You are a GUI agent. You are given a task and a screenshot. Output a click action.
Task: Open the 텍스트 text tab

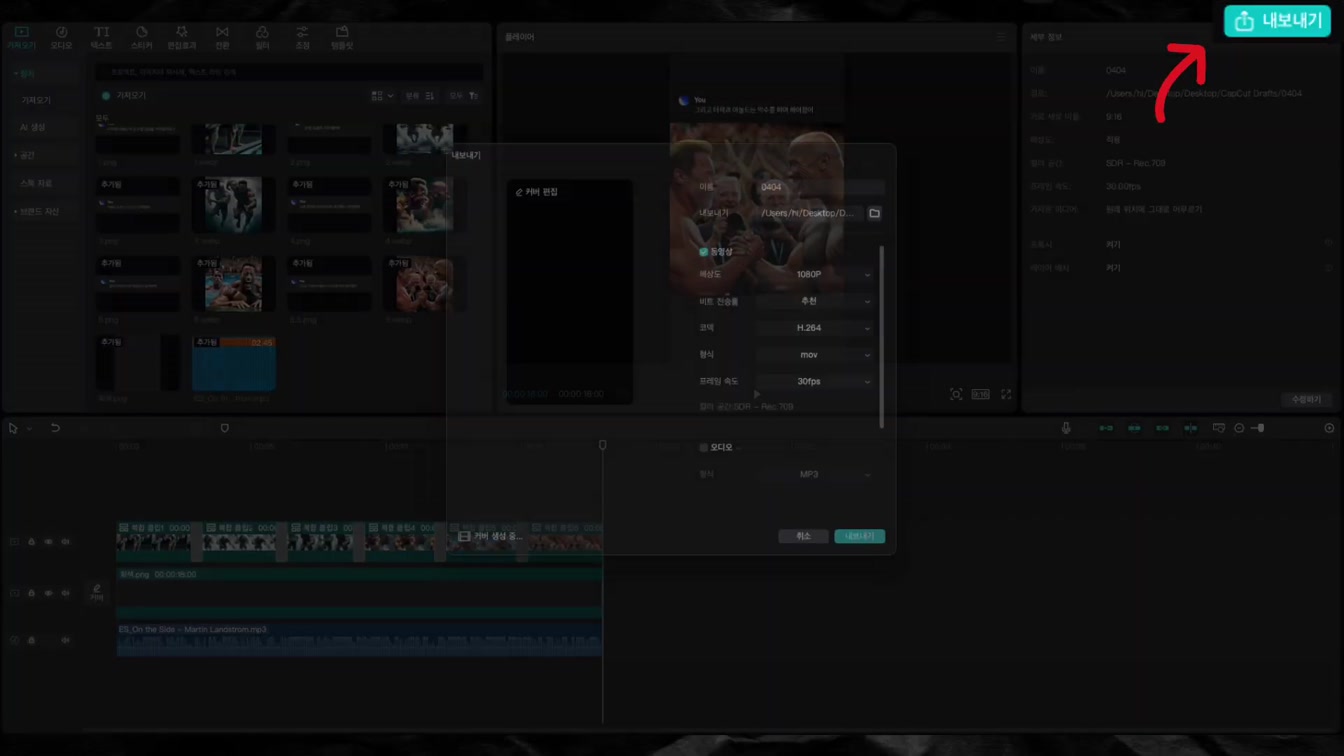point(101,38)
